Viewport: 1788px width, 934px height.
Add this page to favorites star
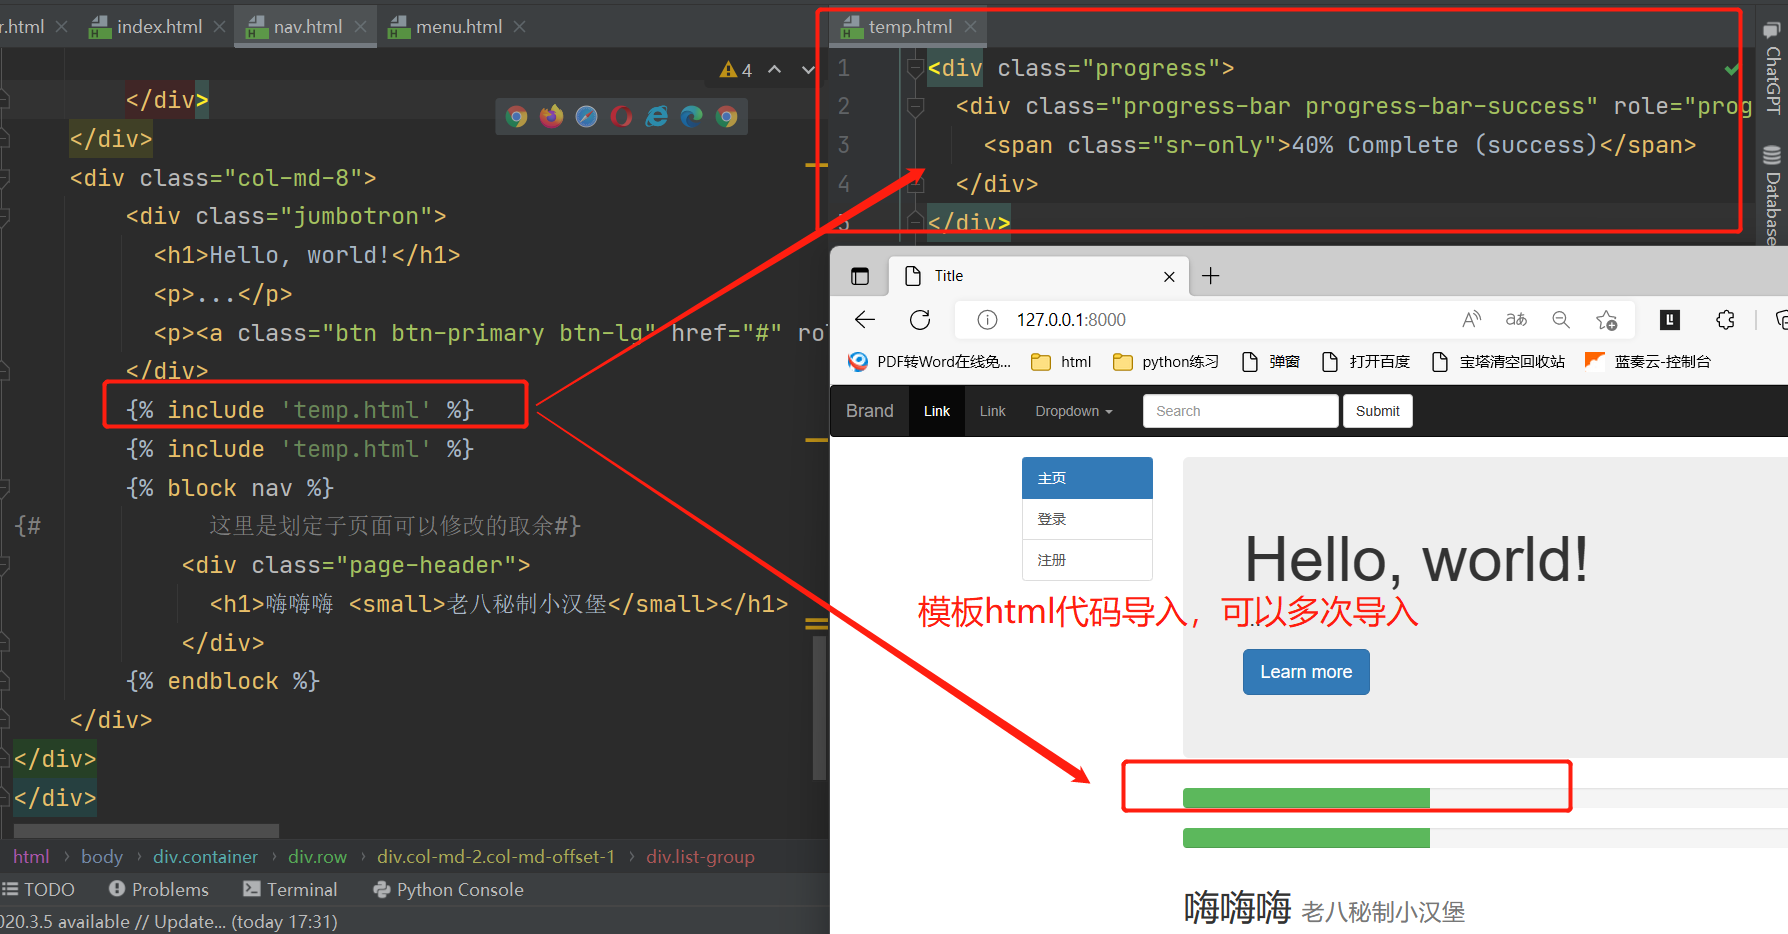point(1607,320)
